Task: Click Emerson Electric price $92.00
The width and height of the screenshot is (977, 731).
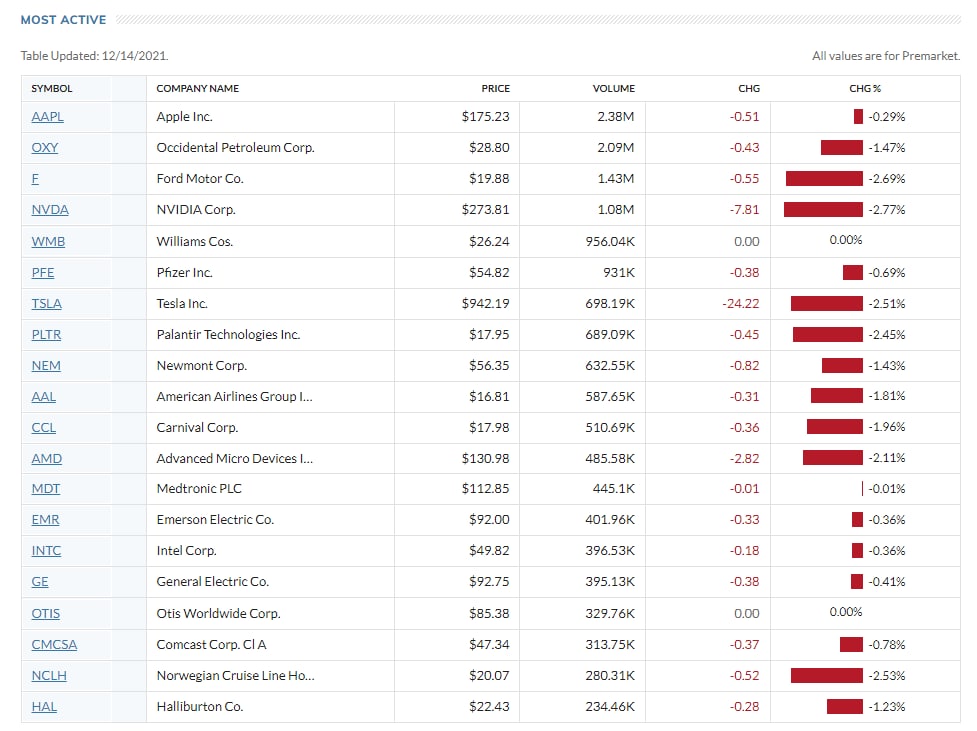Action: click(x=489, y=520)
